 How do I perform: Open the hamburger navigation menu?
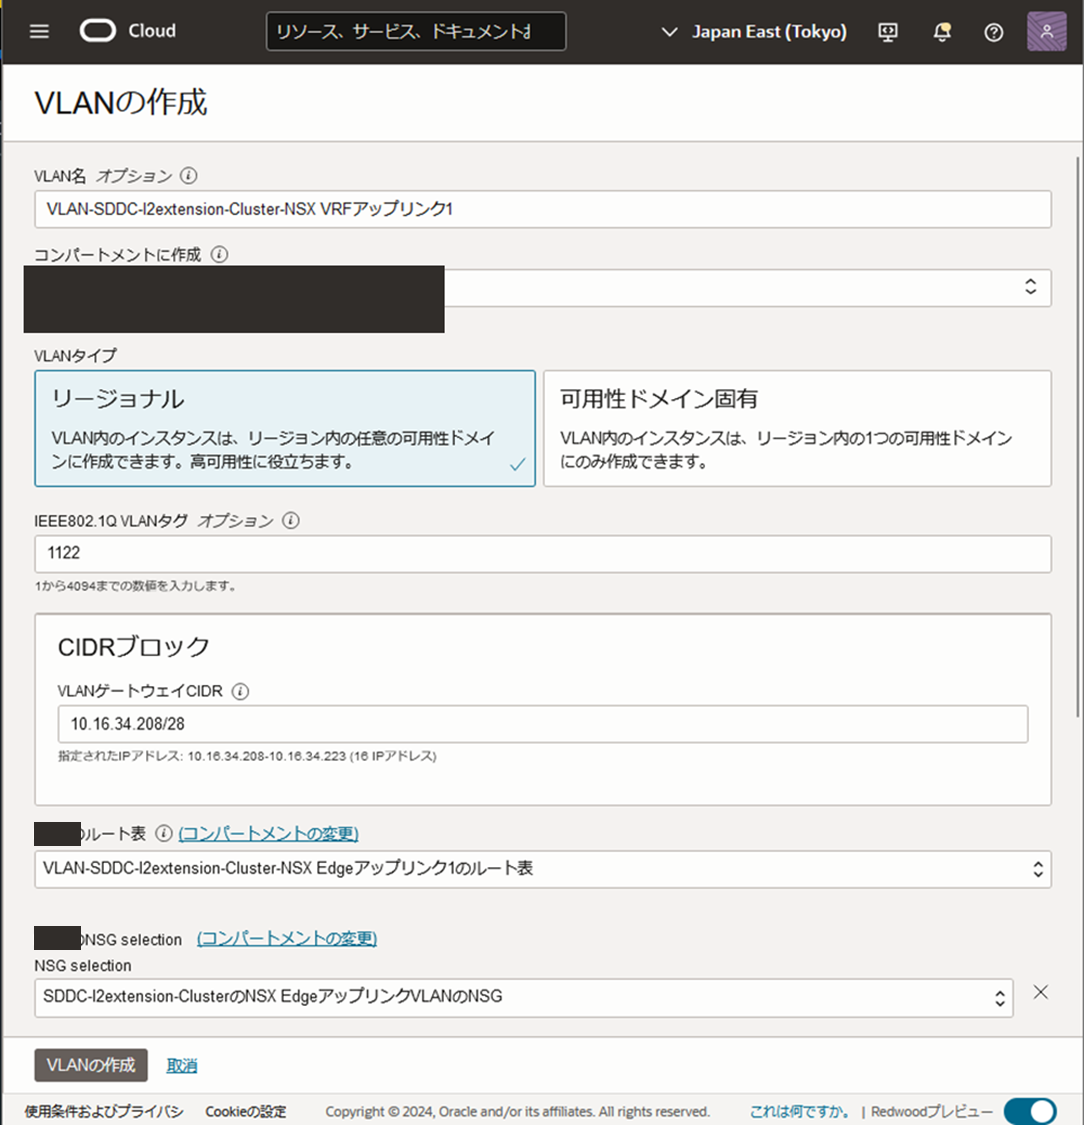[39, 32]
